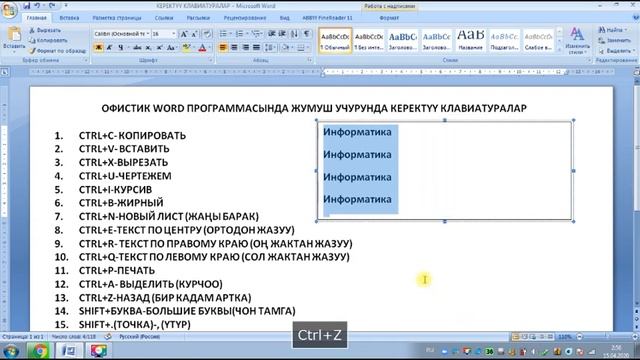Toggle show paragraph marks ¶
The image size is (640, 360).
pos(307,34)
